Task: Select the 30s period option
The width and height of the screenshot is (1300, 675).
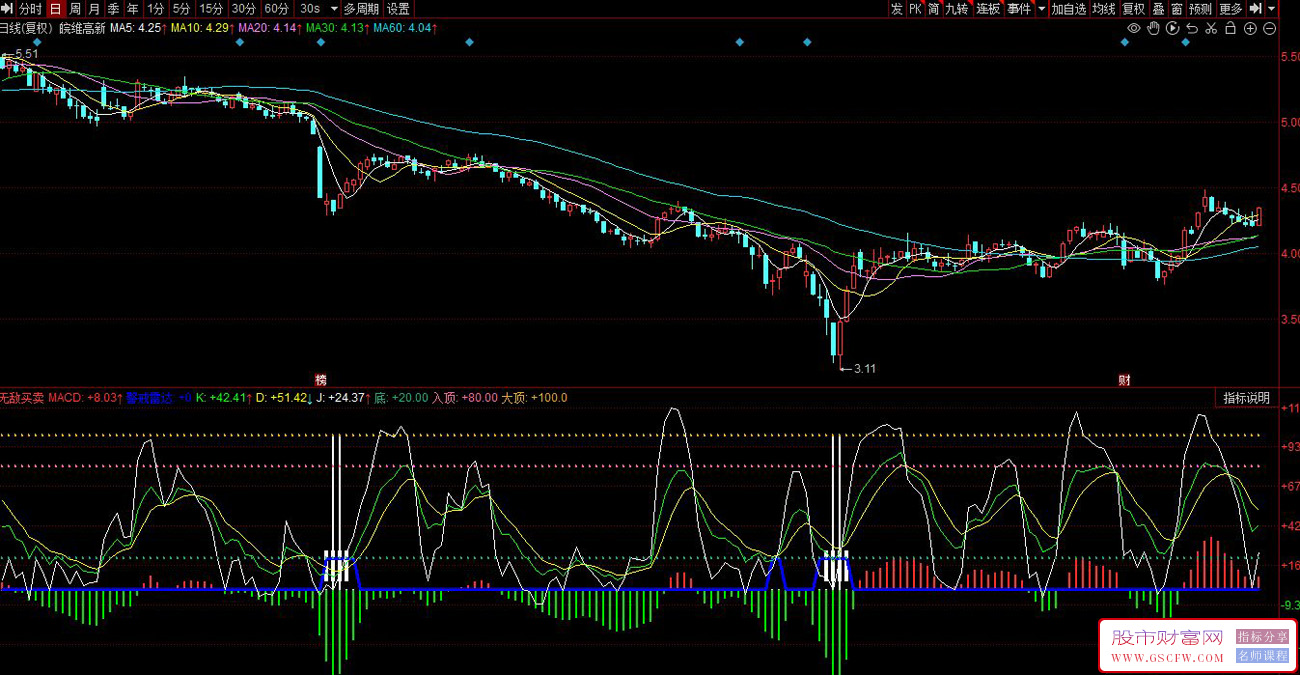Action: point(311,8)
